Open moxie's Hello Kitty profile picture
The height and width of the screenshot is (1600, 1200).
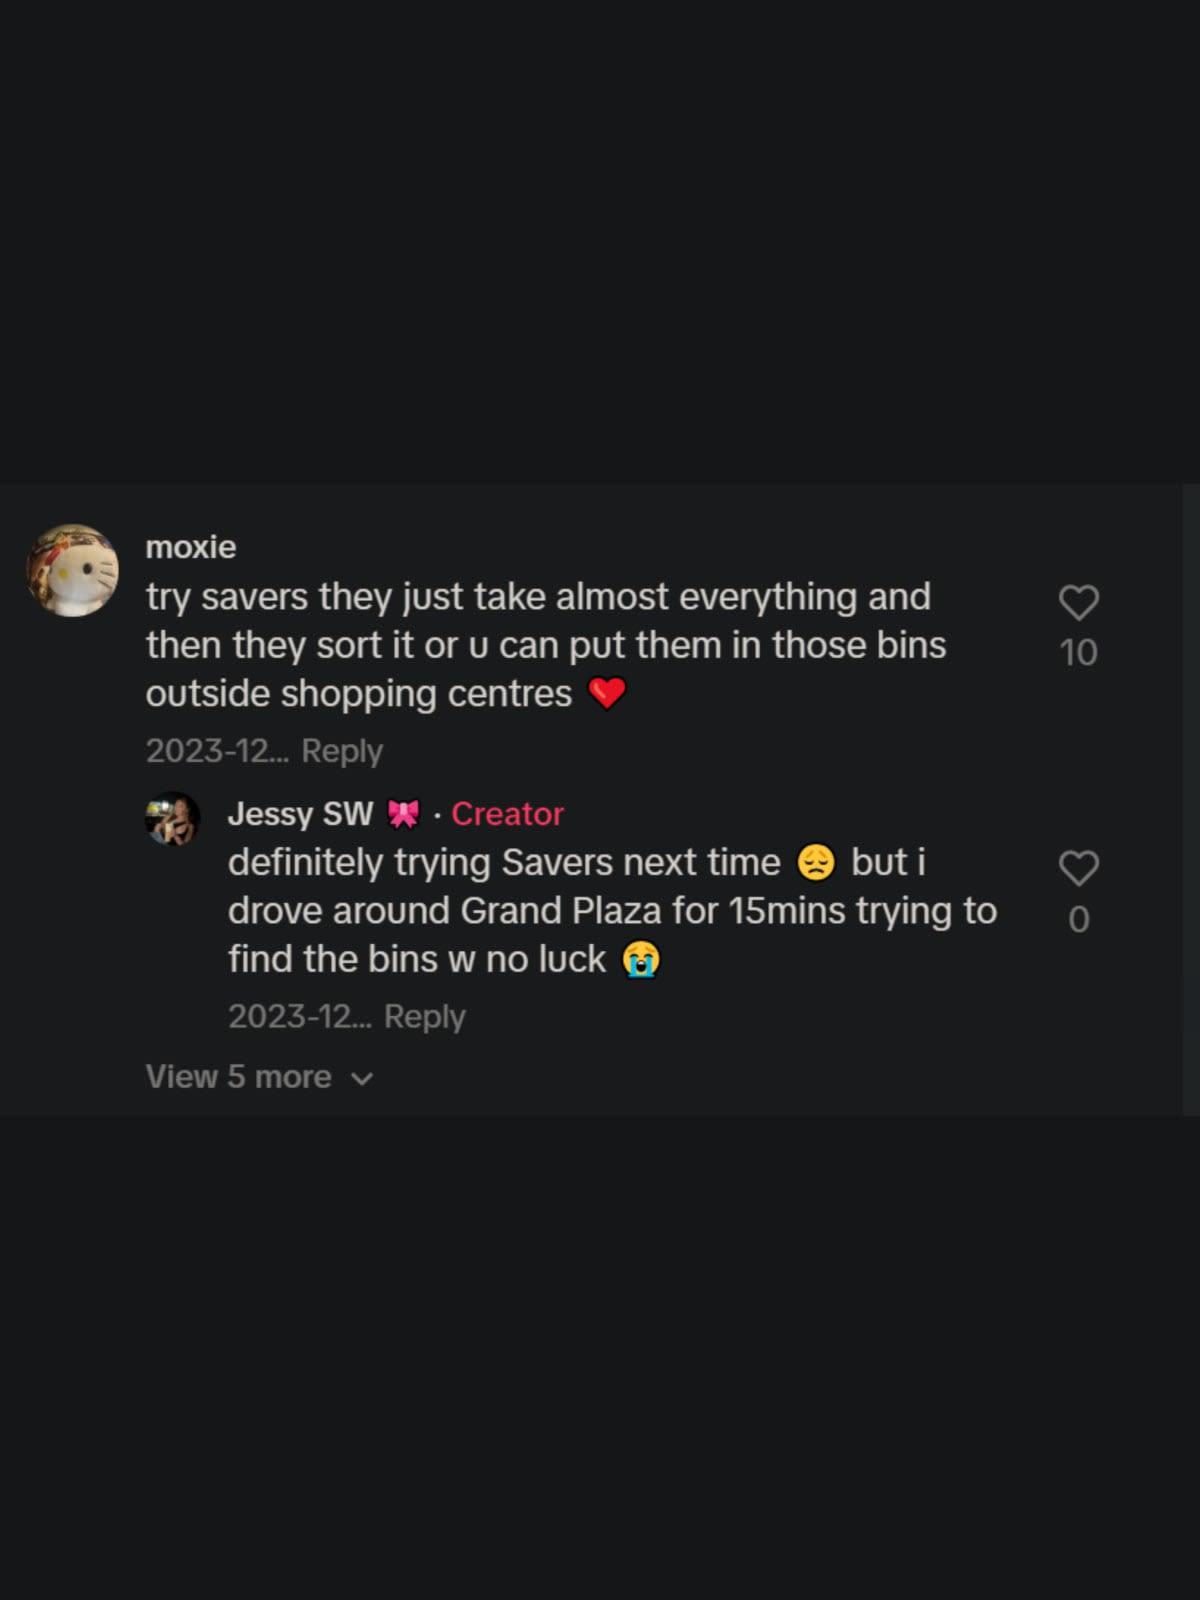pos(72,570)
